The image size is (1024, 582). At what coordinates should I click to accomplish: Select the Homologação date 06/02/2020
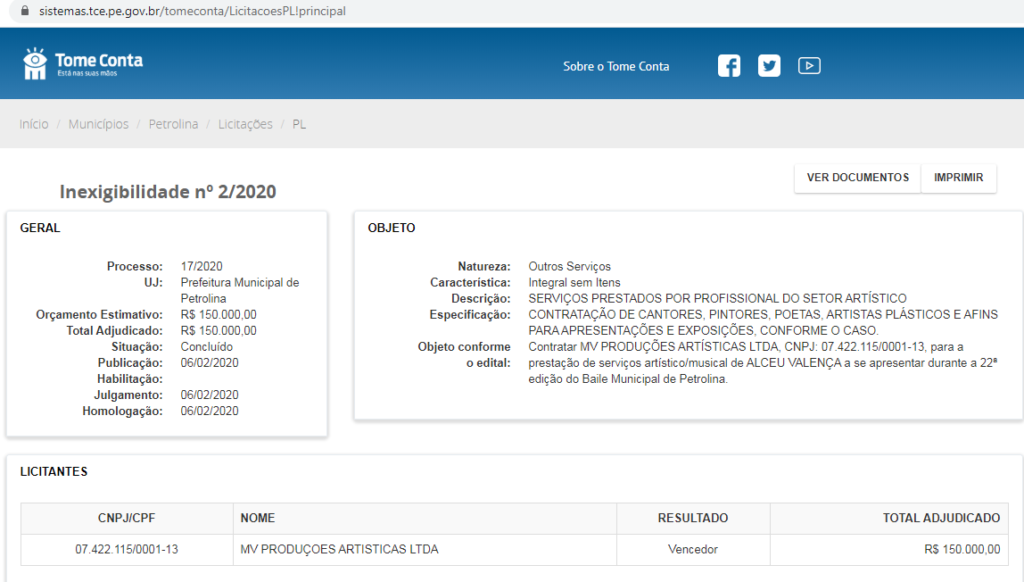[210, 411]
